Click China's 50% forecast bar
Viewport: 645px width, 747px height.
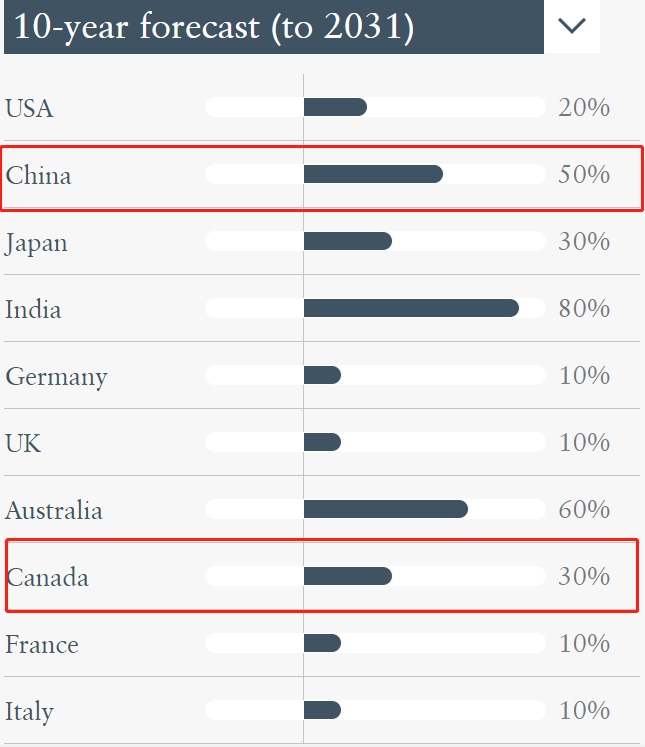(x=373, y=174)
